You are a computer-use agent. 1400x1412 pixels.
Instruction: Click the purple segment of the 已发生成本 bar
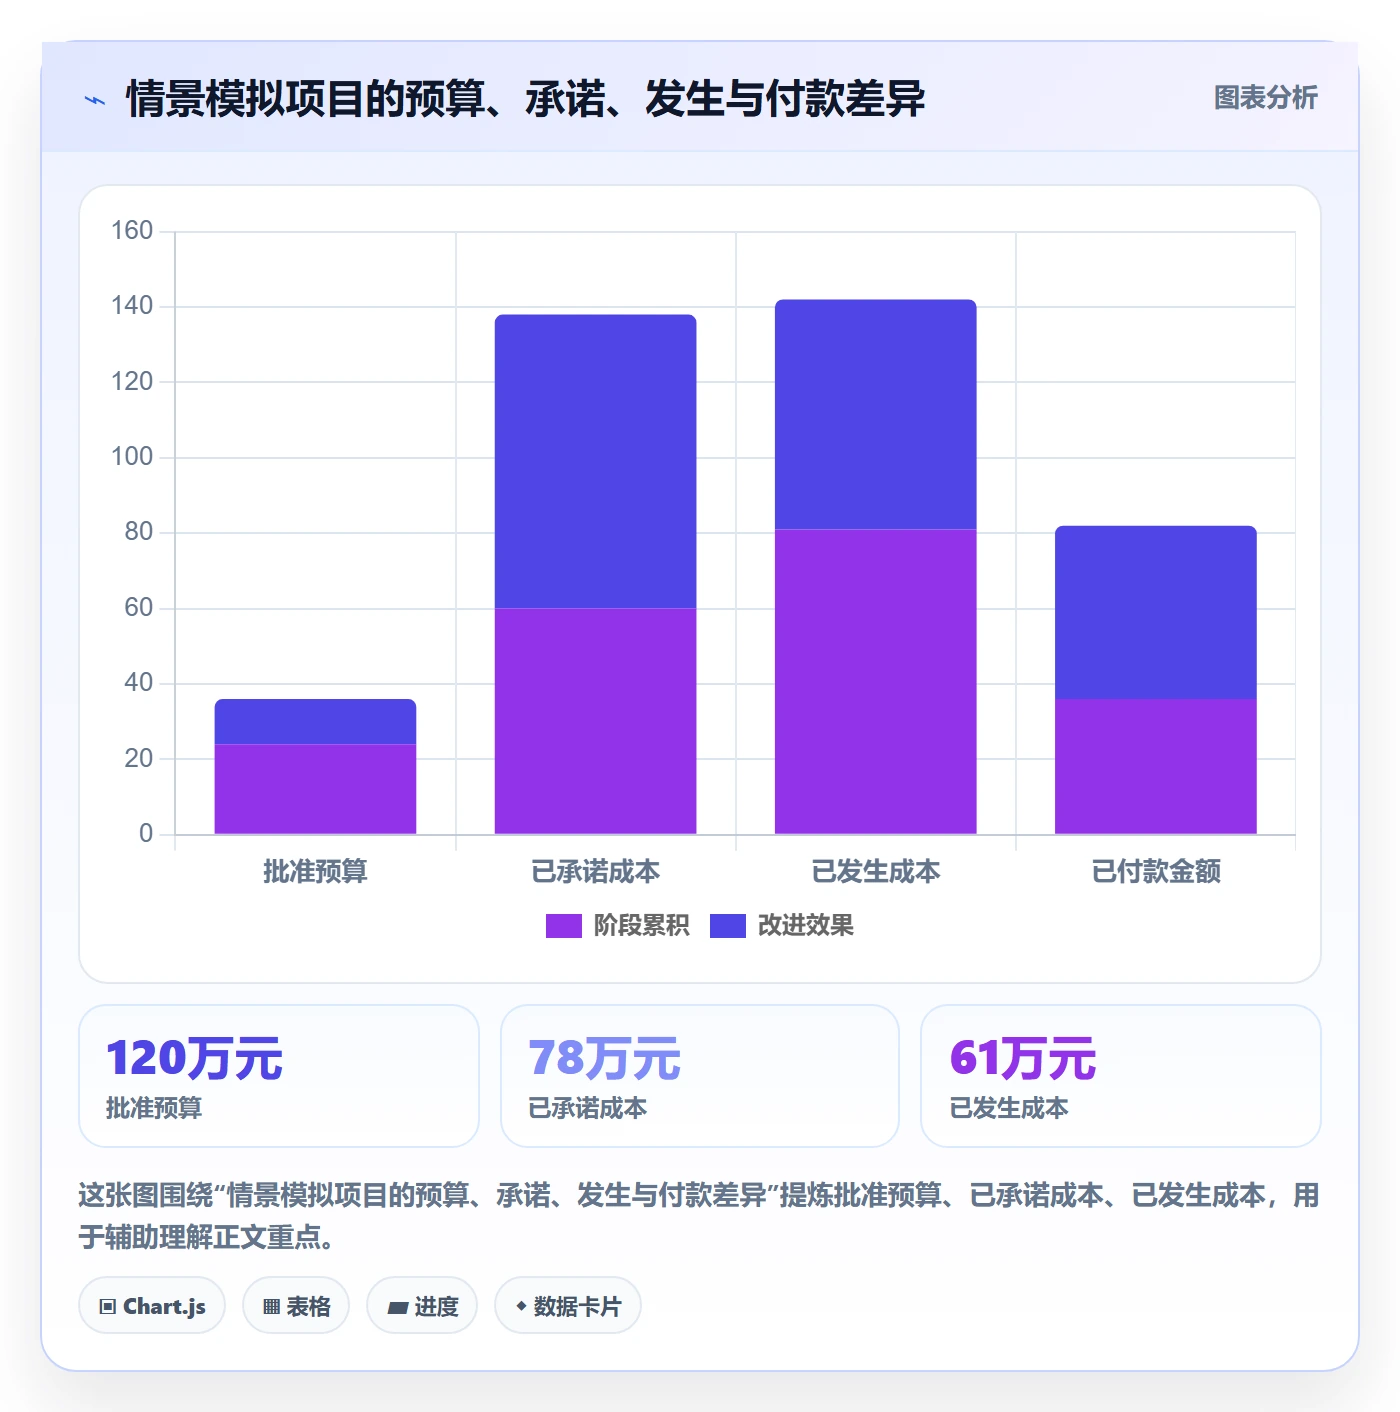(875, 681)
